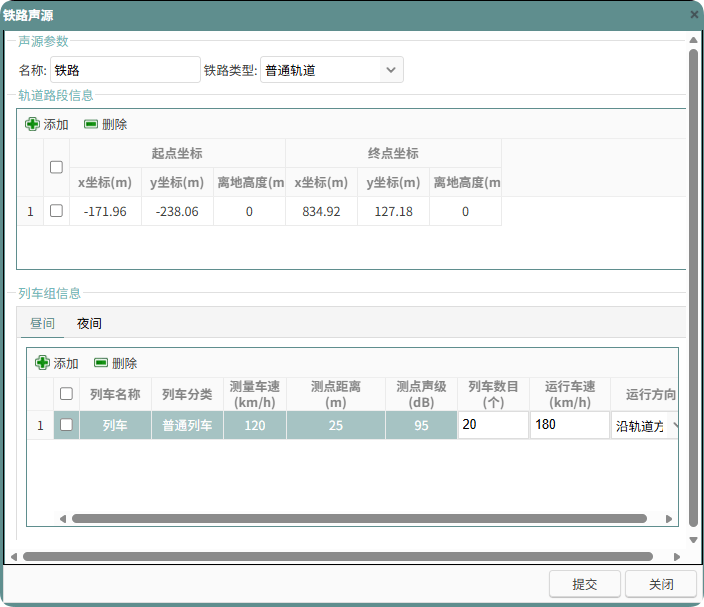Screen dimensions: 704x607
Task: Click 删除 label in train group section
Action: pyautogui.click(x=124, y=363)
